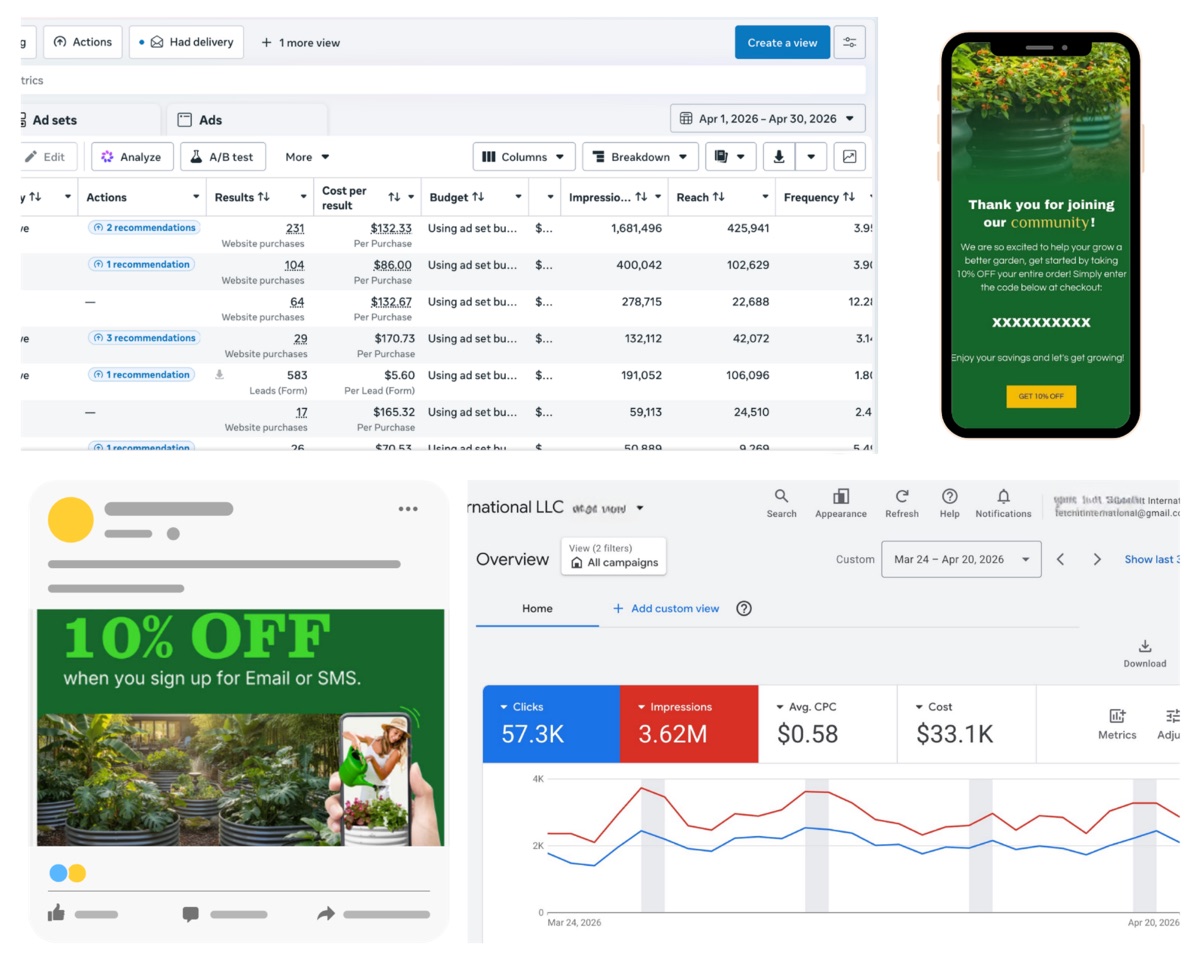
Task: Start an A/B test
Action: pyautogui.click(x=222, y=157)
